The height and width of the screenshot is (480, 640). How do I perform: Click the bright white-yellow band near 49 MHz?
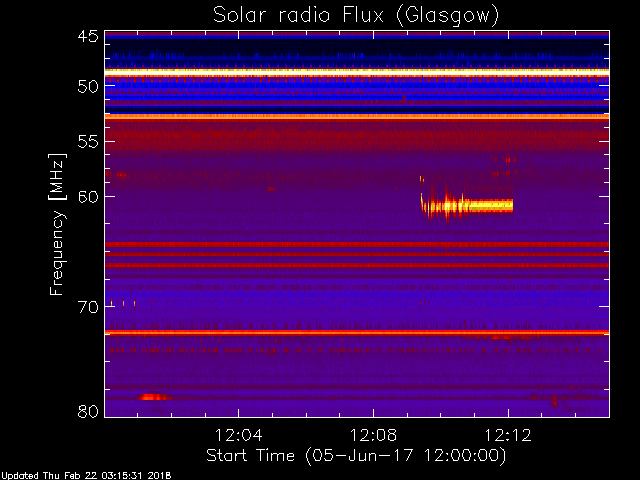coord(357,71)
